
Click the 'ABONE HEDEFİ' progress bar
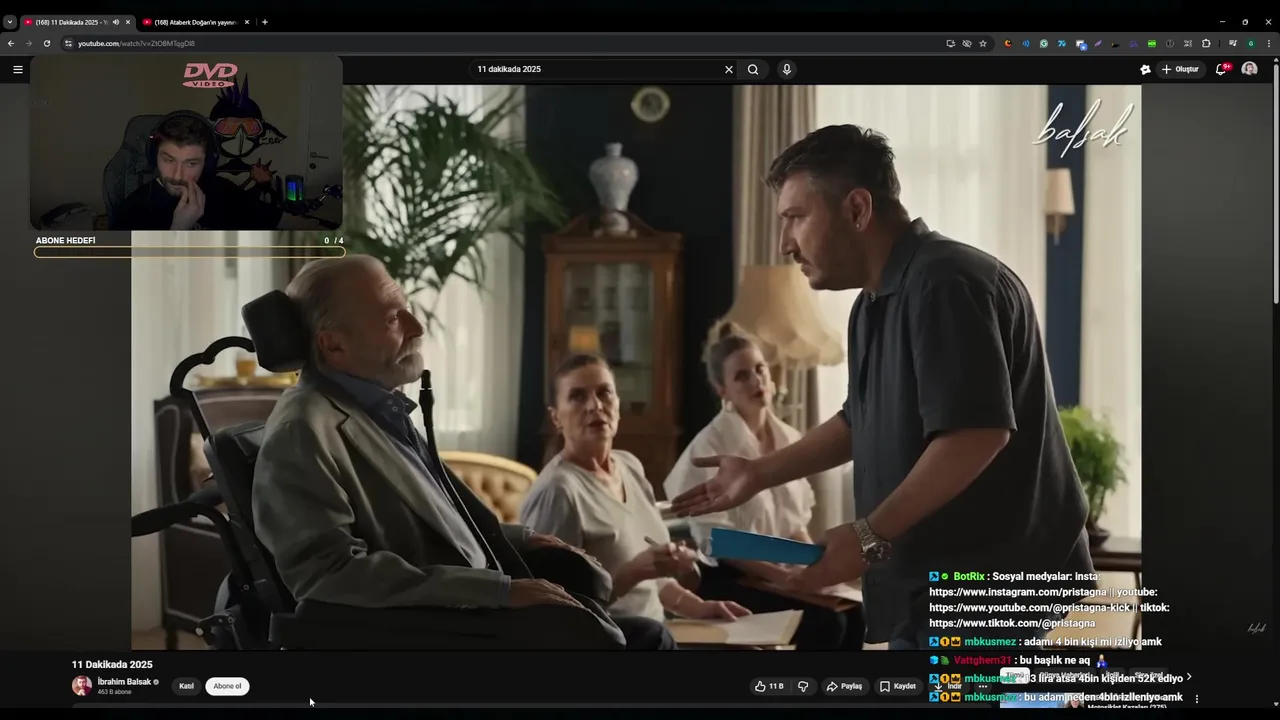click(x=189, y=252)
